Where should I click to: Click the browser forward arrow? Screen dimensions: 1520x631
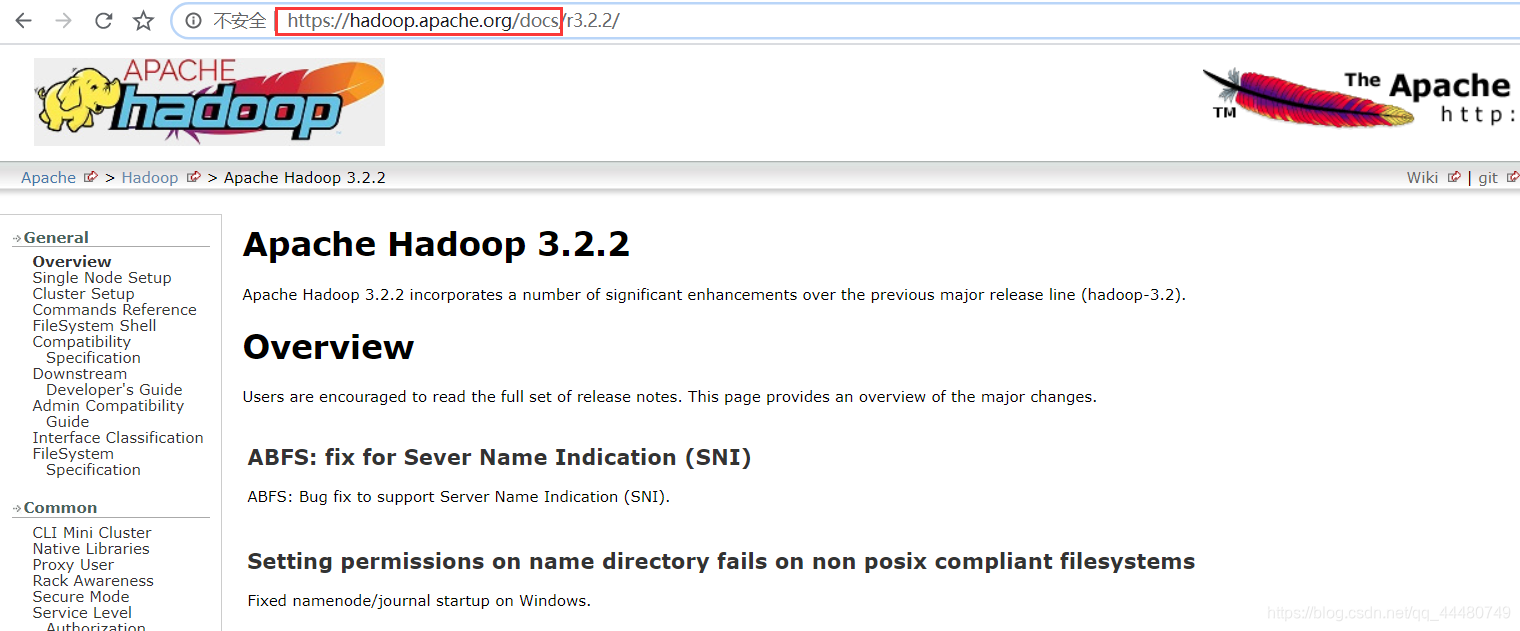click(63, 21)
